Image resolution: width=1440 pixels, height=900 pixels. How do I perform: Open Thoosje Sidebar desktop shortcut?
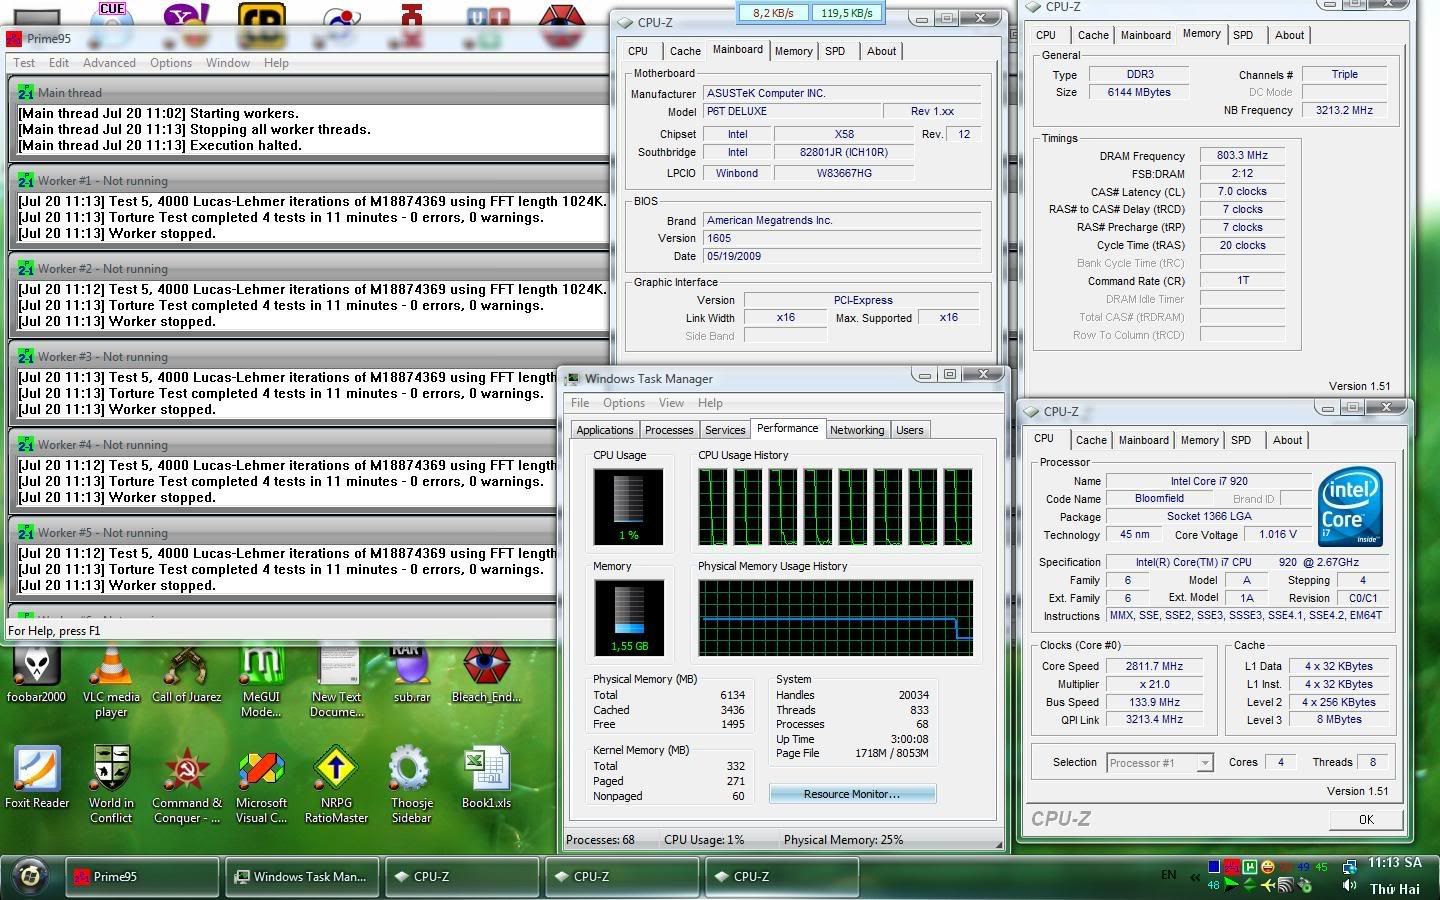pos(411,784)
